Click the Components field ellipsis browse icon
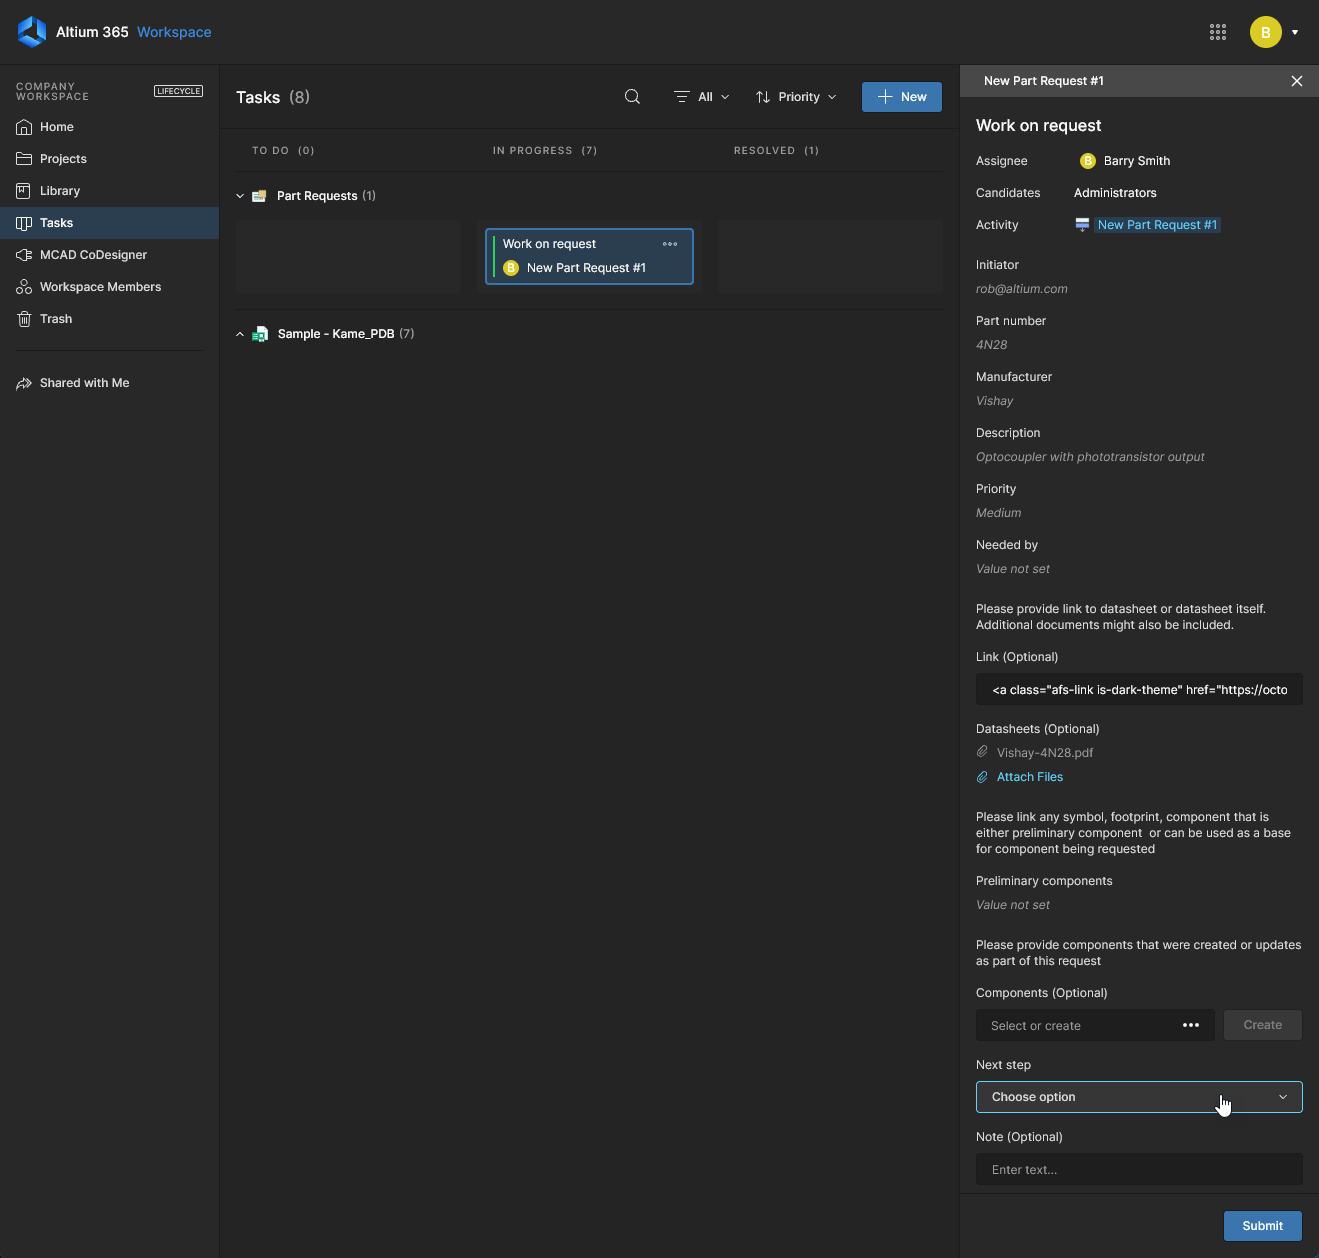This screenshot has width=1319, height=1258. point(1190,1025)
